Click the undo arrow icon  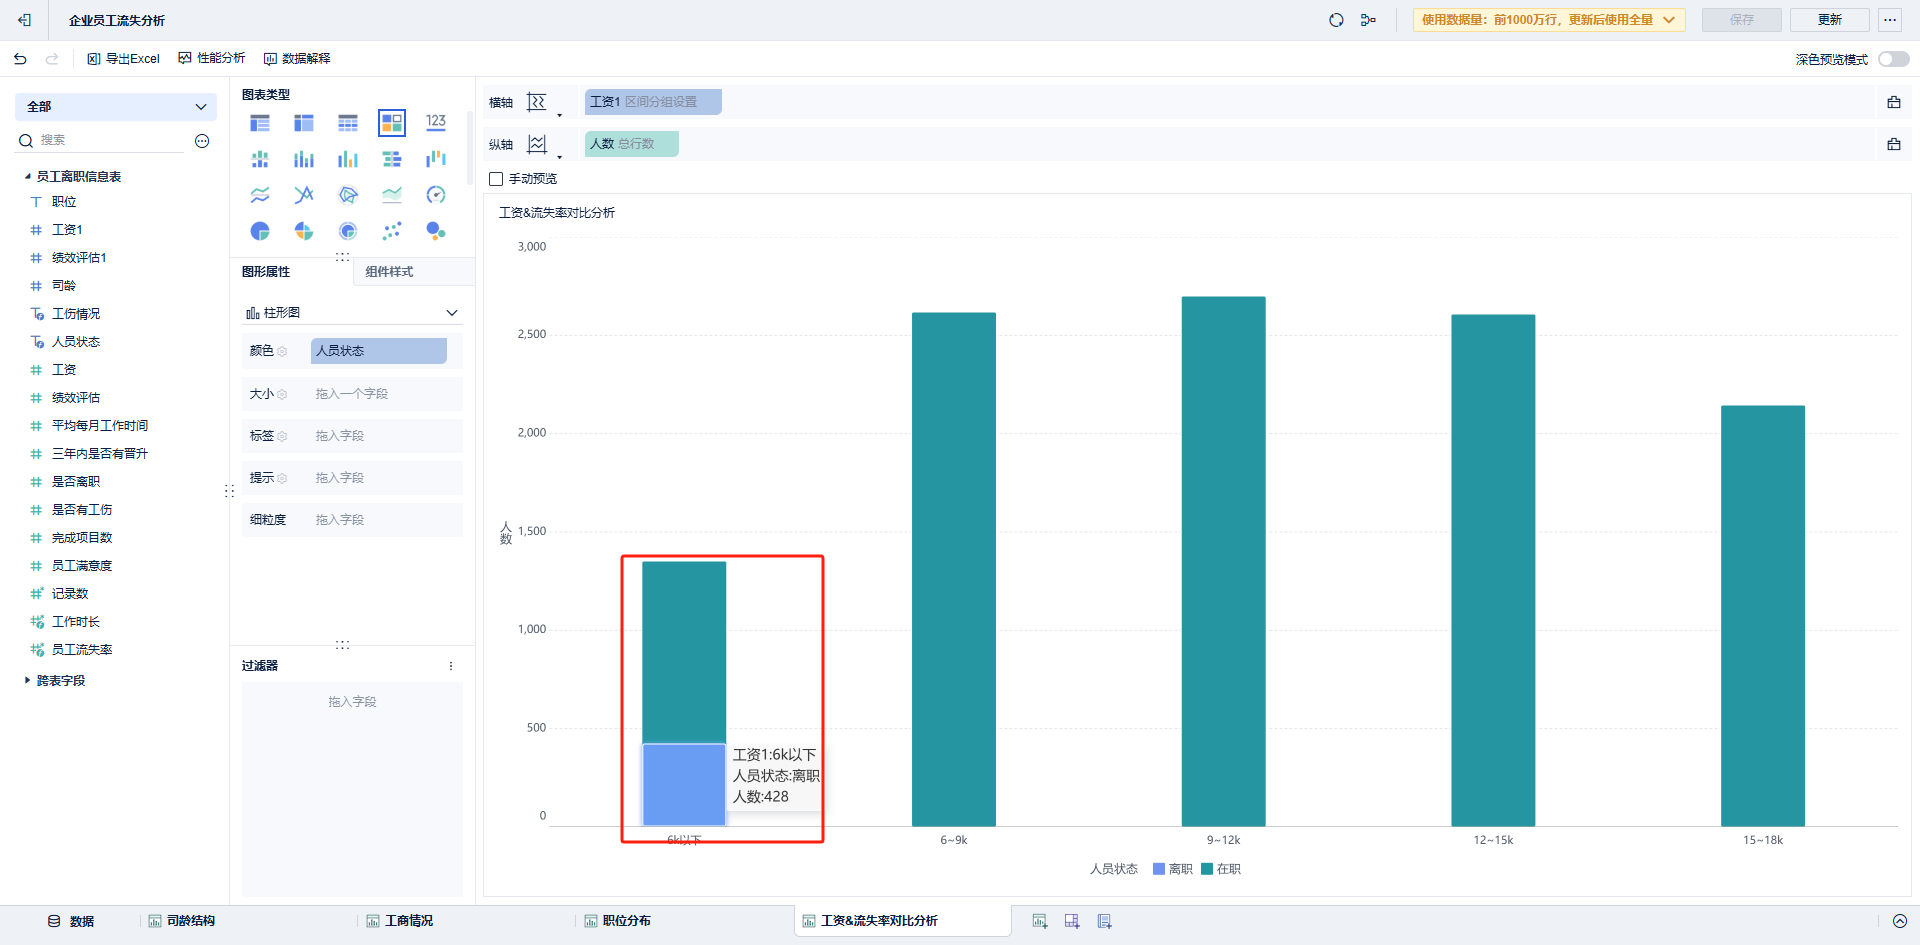tap(20, 59)
